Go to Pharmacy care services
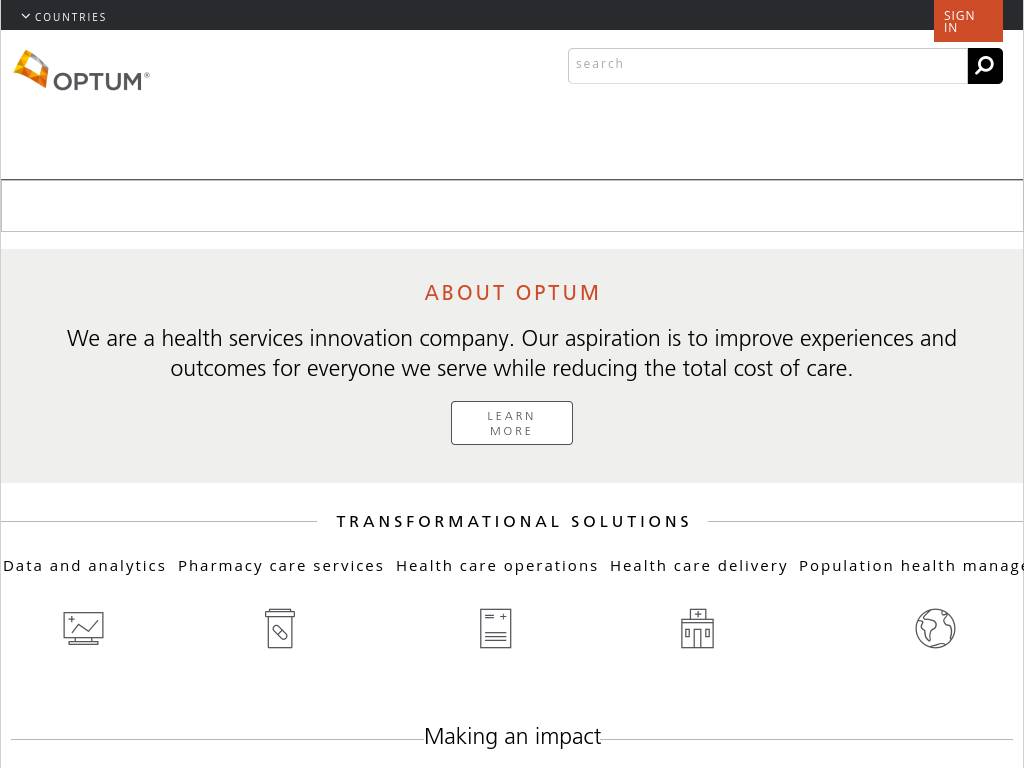1024x768 pixels. (x=281, y=566)
